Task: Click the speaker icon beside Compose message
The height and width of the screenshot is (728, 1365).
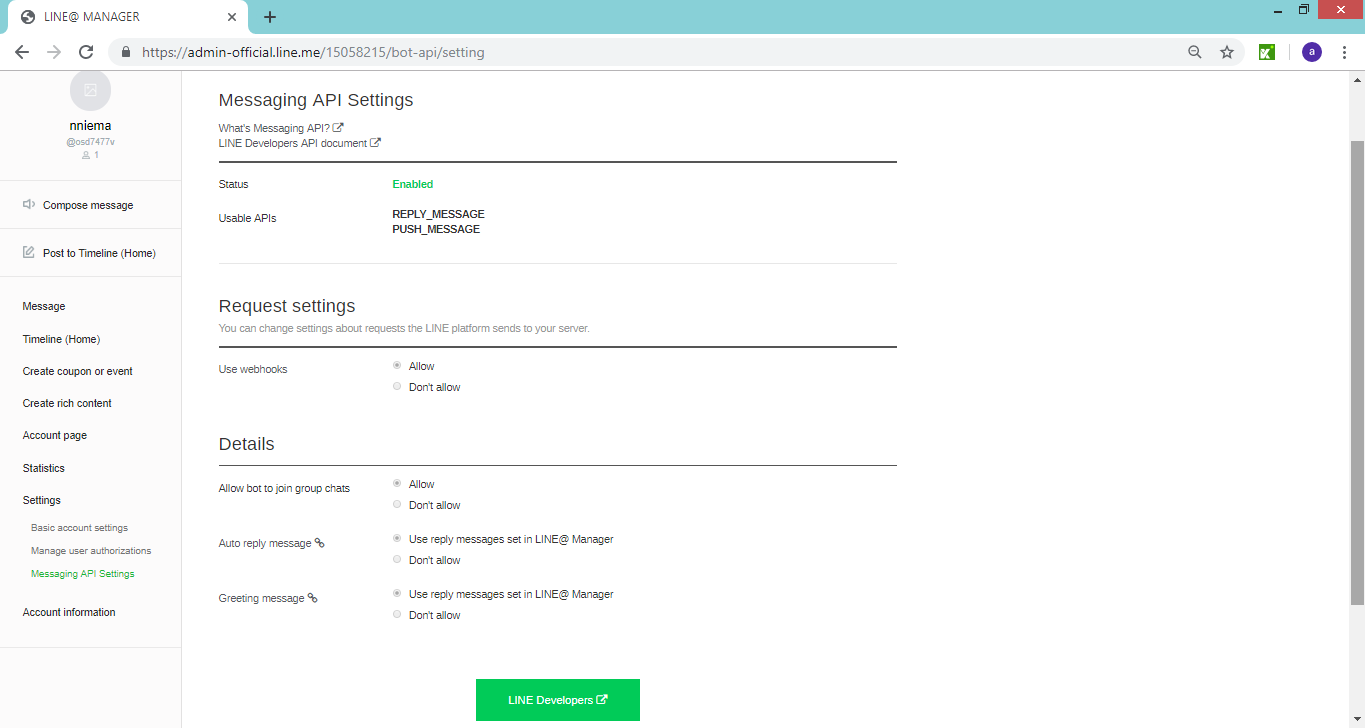Action: click(x=29, y=204)
